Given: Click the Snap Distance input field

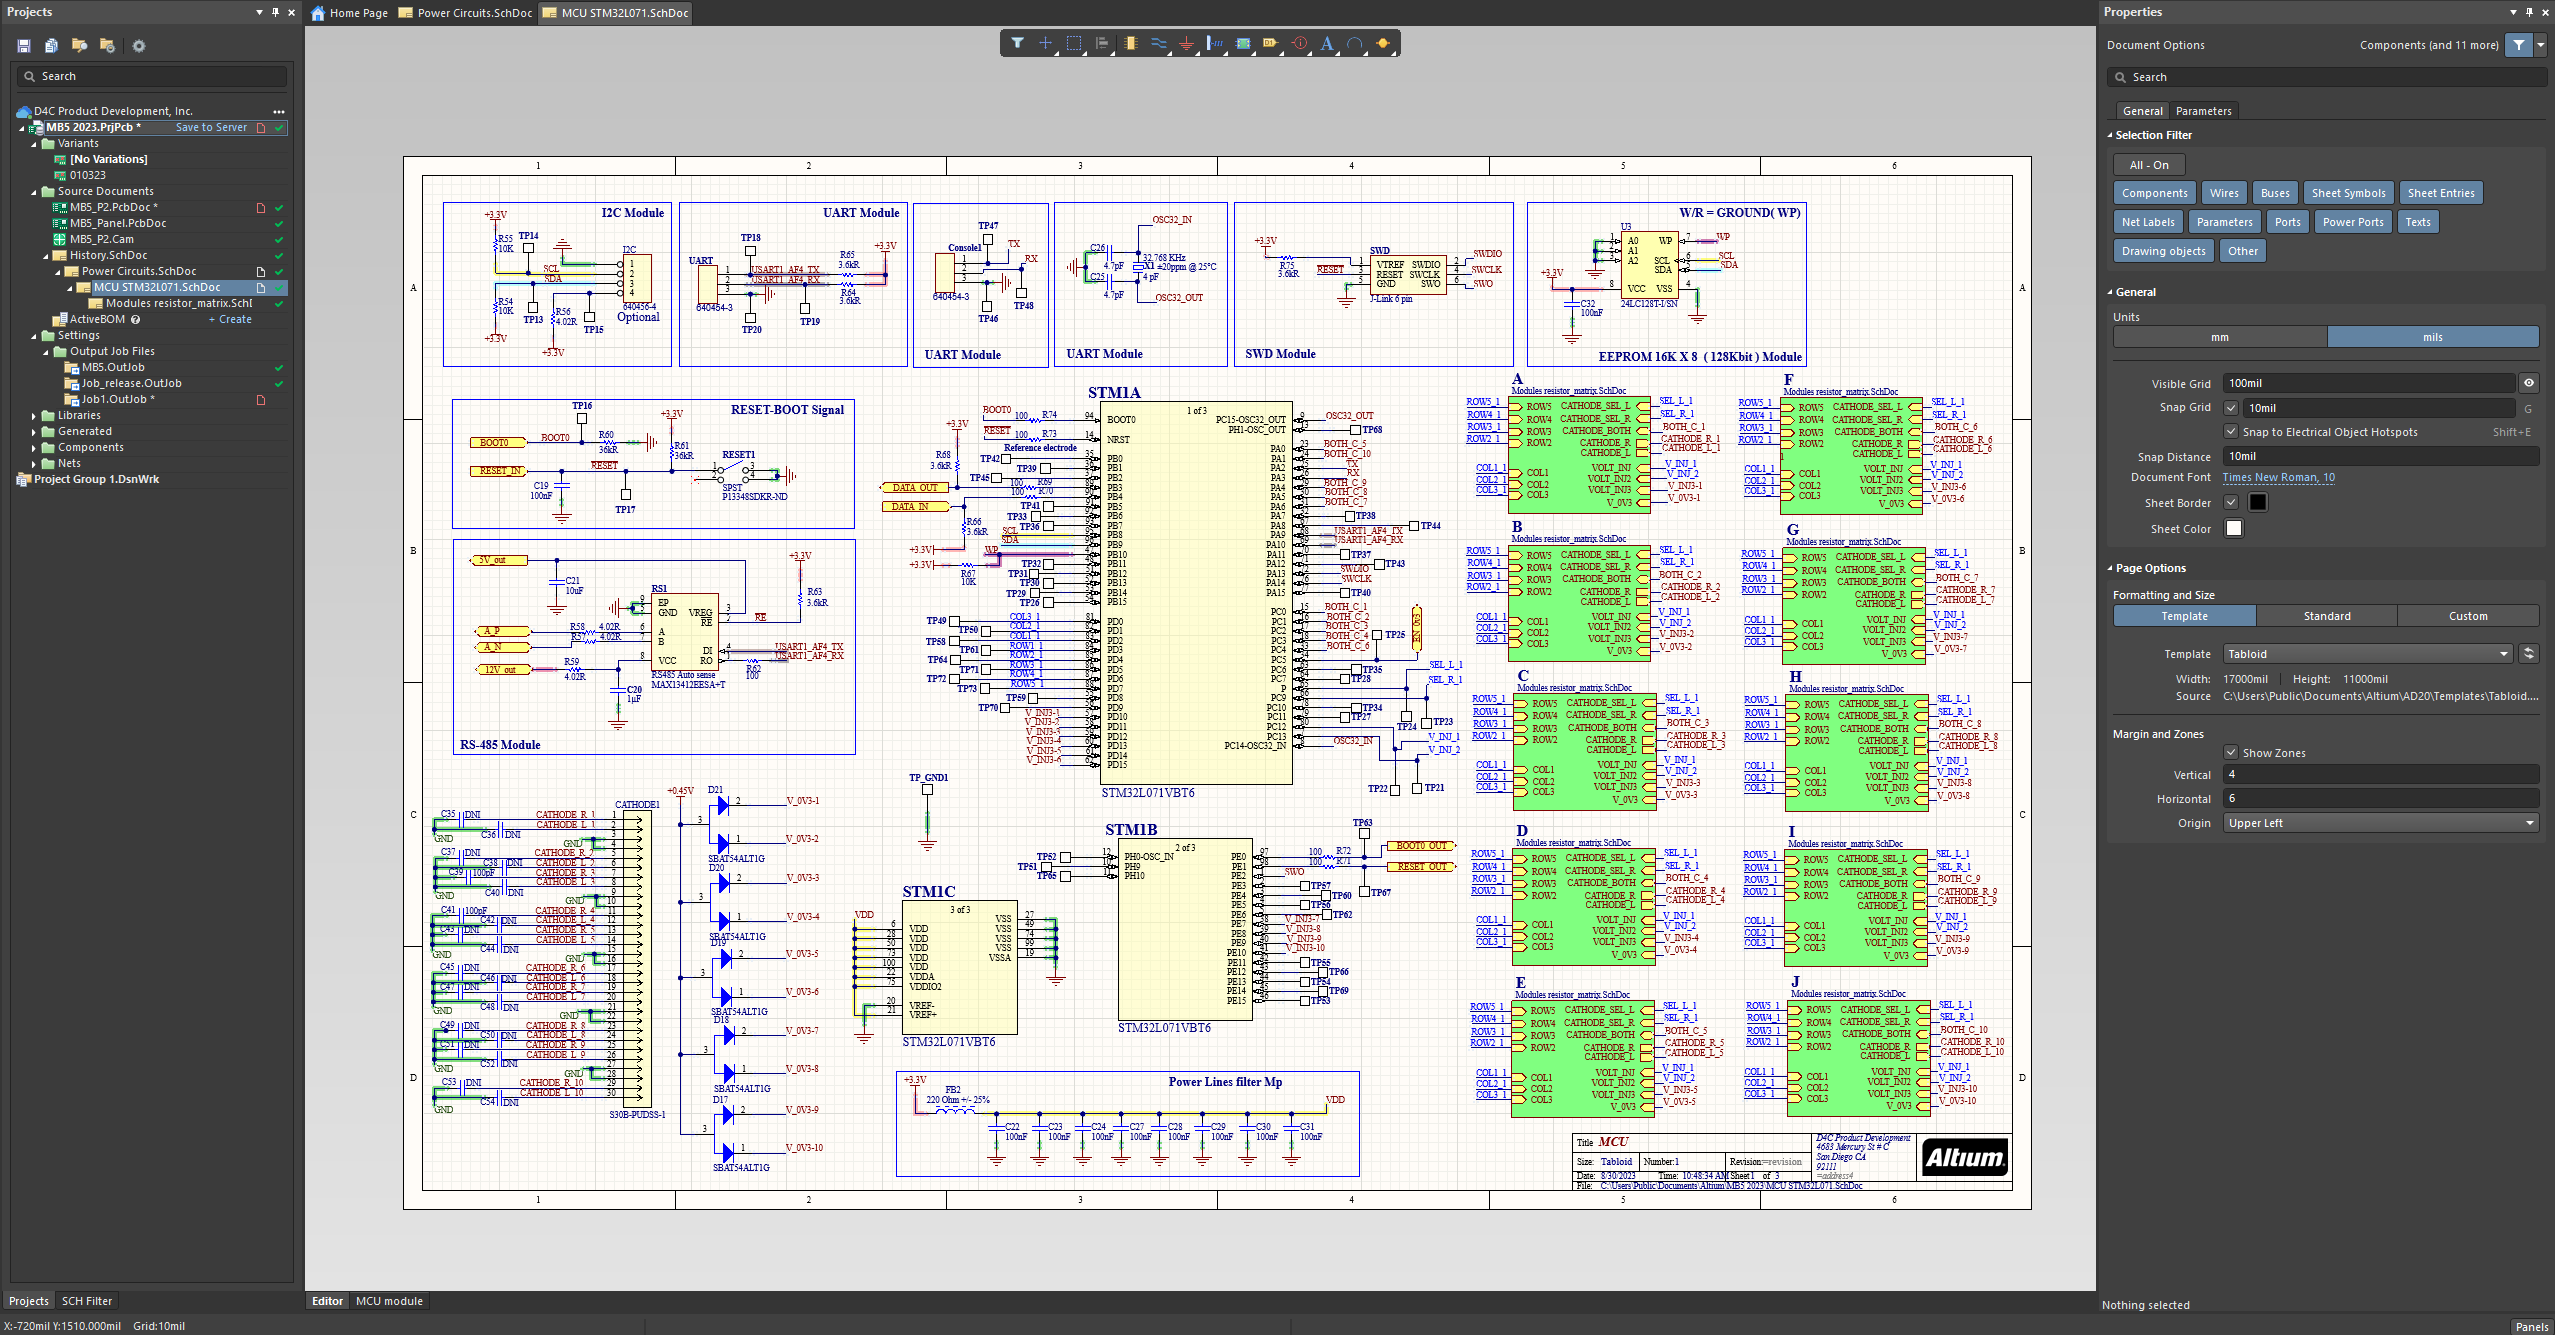Looking at the screenshot, I should (x=2381, y=456).
